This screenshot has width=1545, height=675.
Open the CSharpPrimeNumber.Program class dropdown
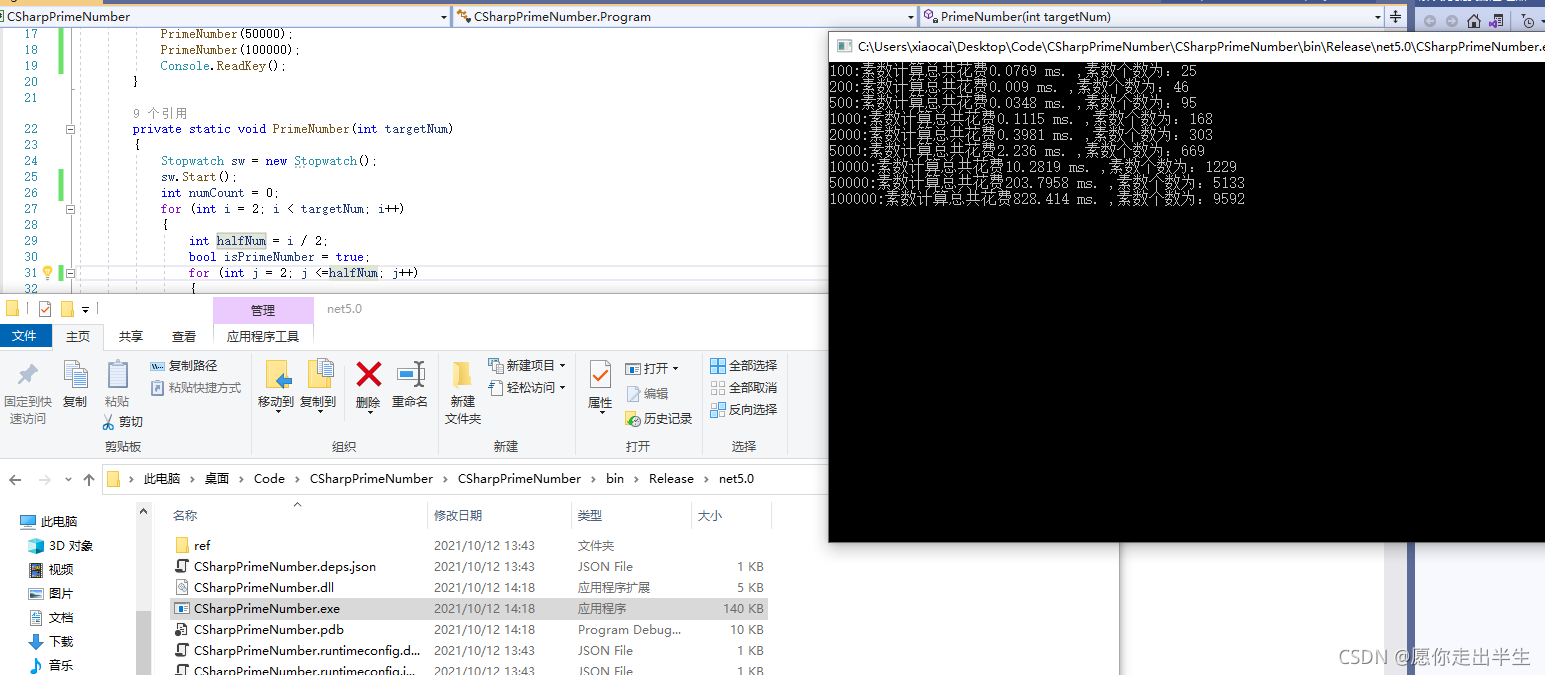pos(910,17)
